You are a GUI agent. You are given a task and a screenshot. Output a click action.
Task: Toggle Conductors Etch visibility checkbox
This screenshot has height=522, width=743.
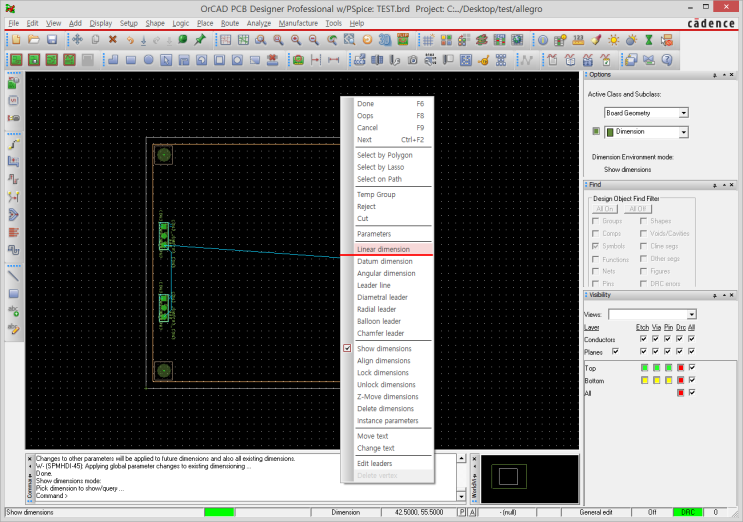641,339
